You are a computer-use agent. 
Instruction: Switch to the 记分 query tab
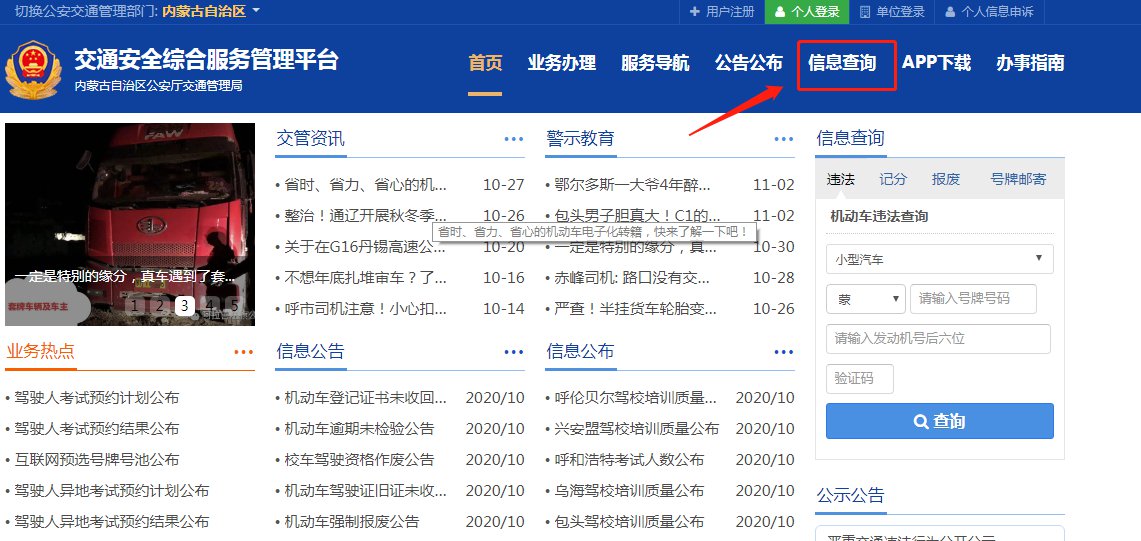click(x=893, y=179)
